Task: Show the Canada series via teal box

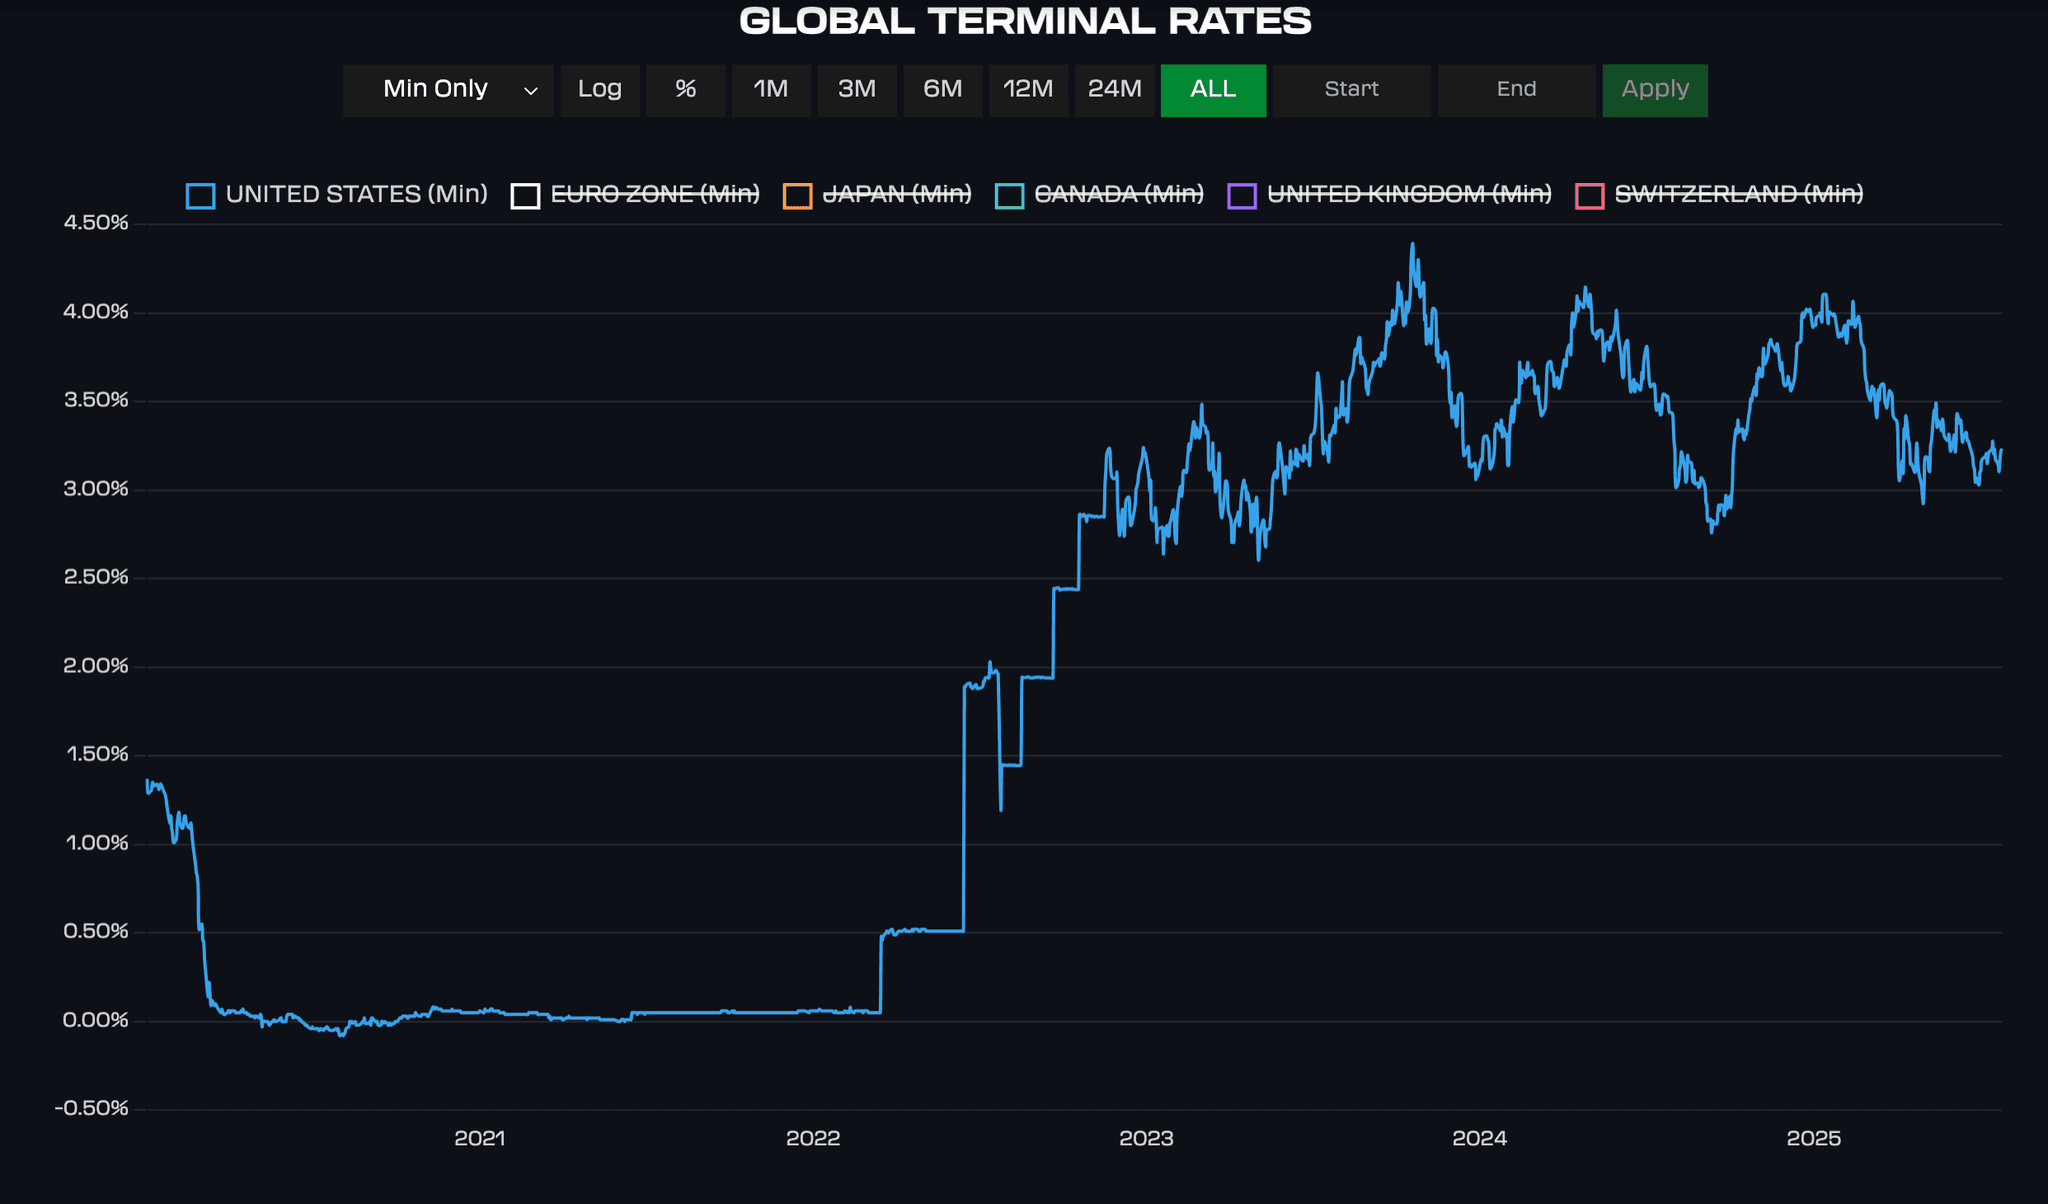Action: tap(1009, 196)
